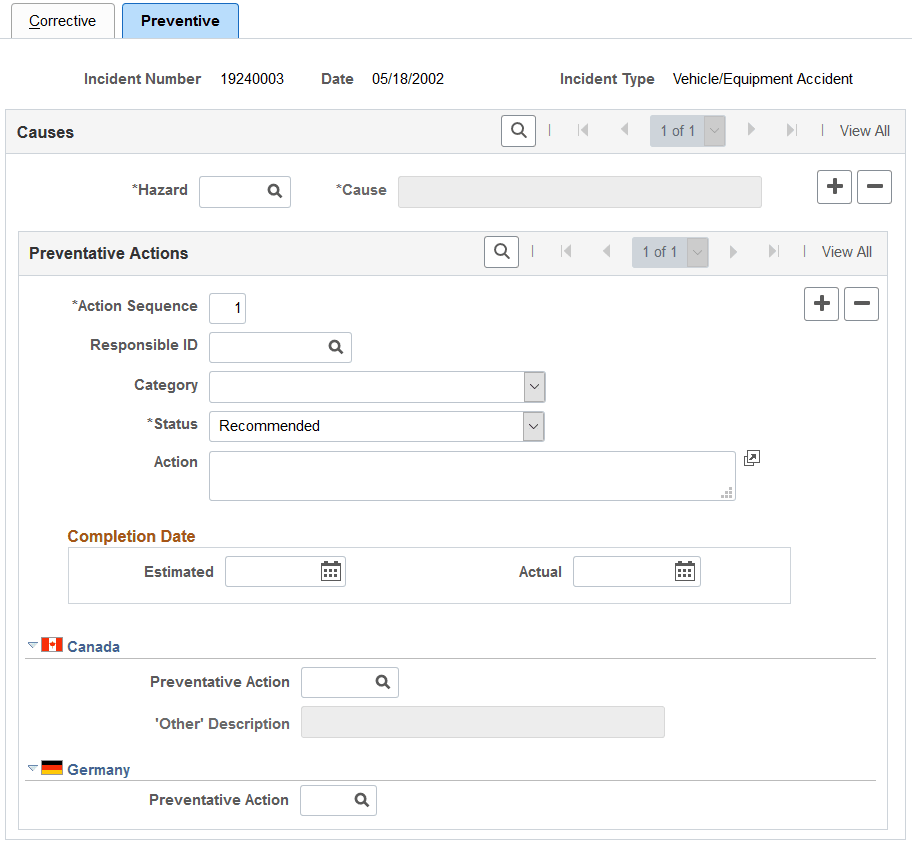The width and height of the screenshot is (912, 844).
Task: Go to first row in Preventative Actions
Action: click(x=566, y=251)
